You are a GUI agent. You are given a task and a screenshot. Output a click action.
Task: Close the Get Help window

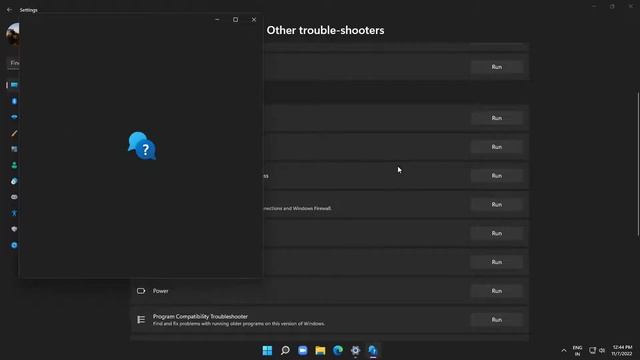click(x=254, y=20)
